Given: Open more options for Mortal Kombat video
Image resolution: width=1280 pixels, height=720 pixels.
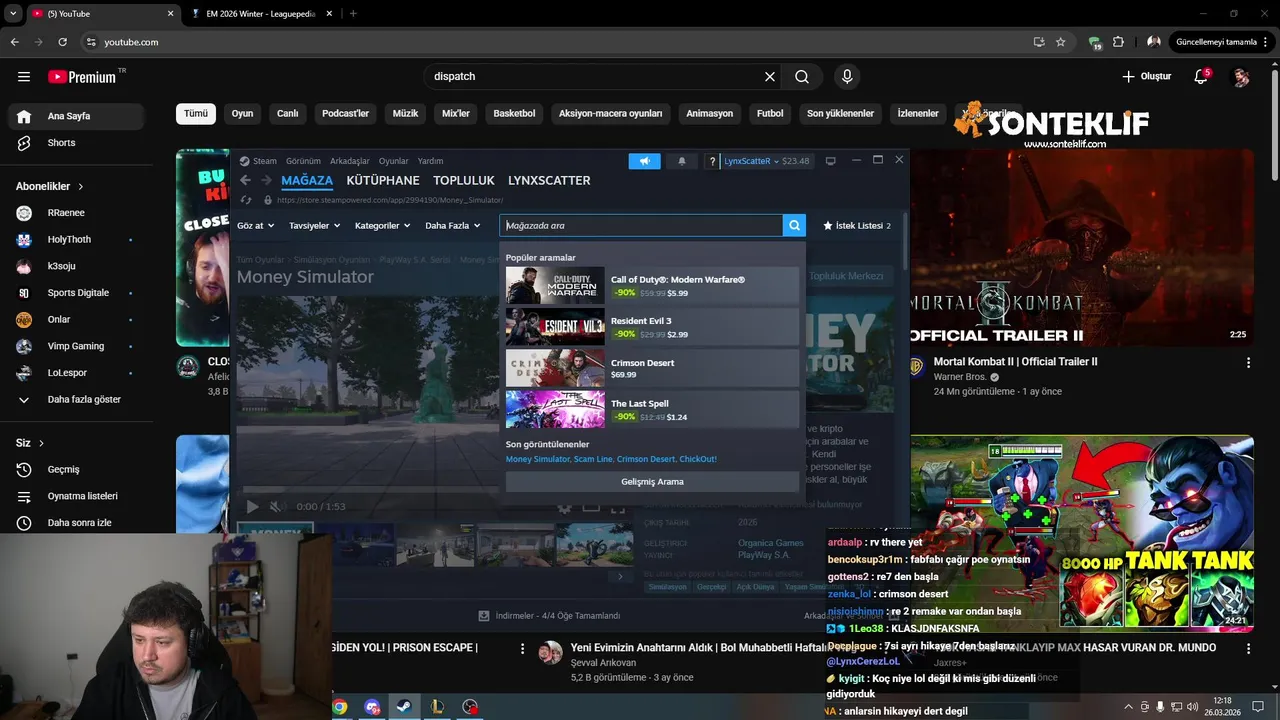Looking at the screenshot, I should tap(1248, 363).
